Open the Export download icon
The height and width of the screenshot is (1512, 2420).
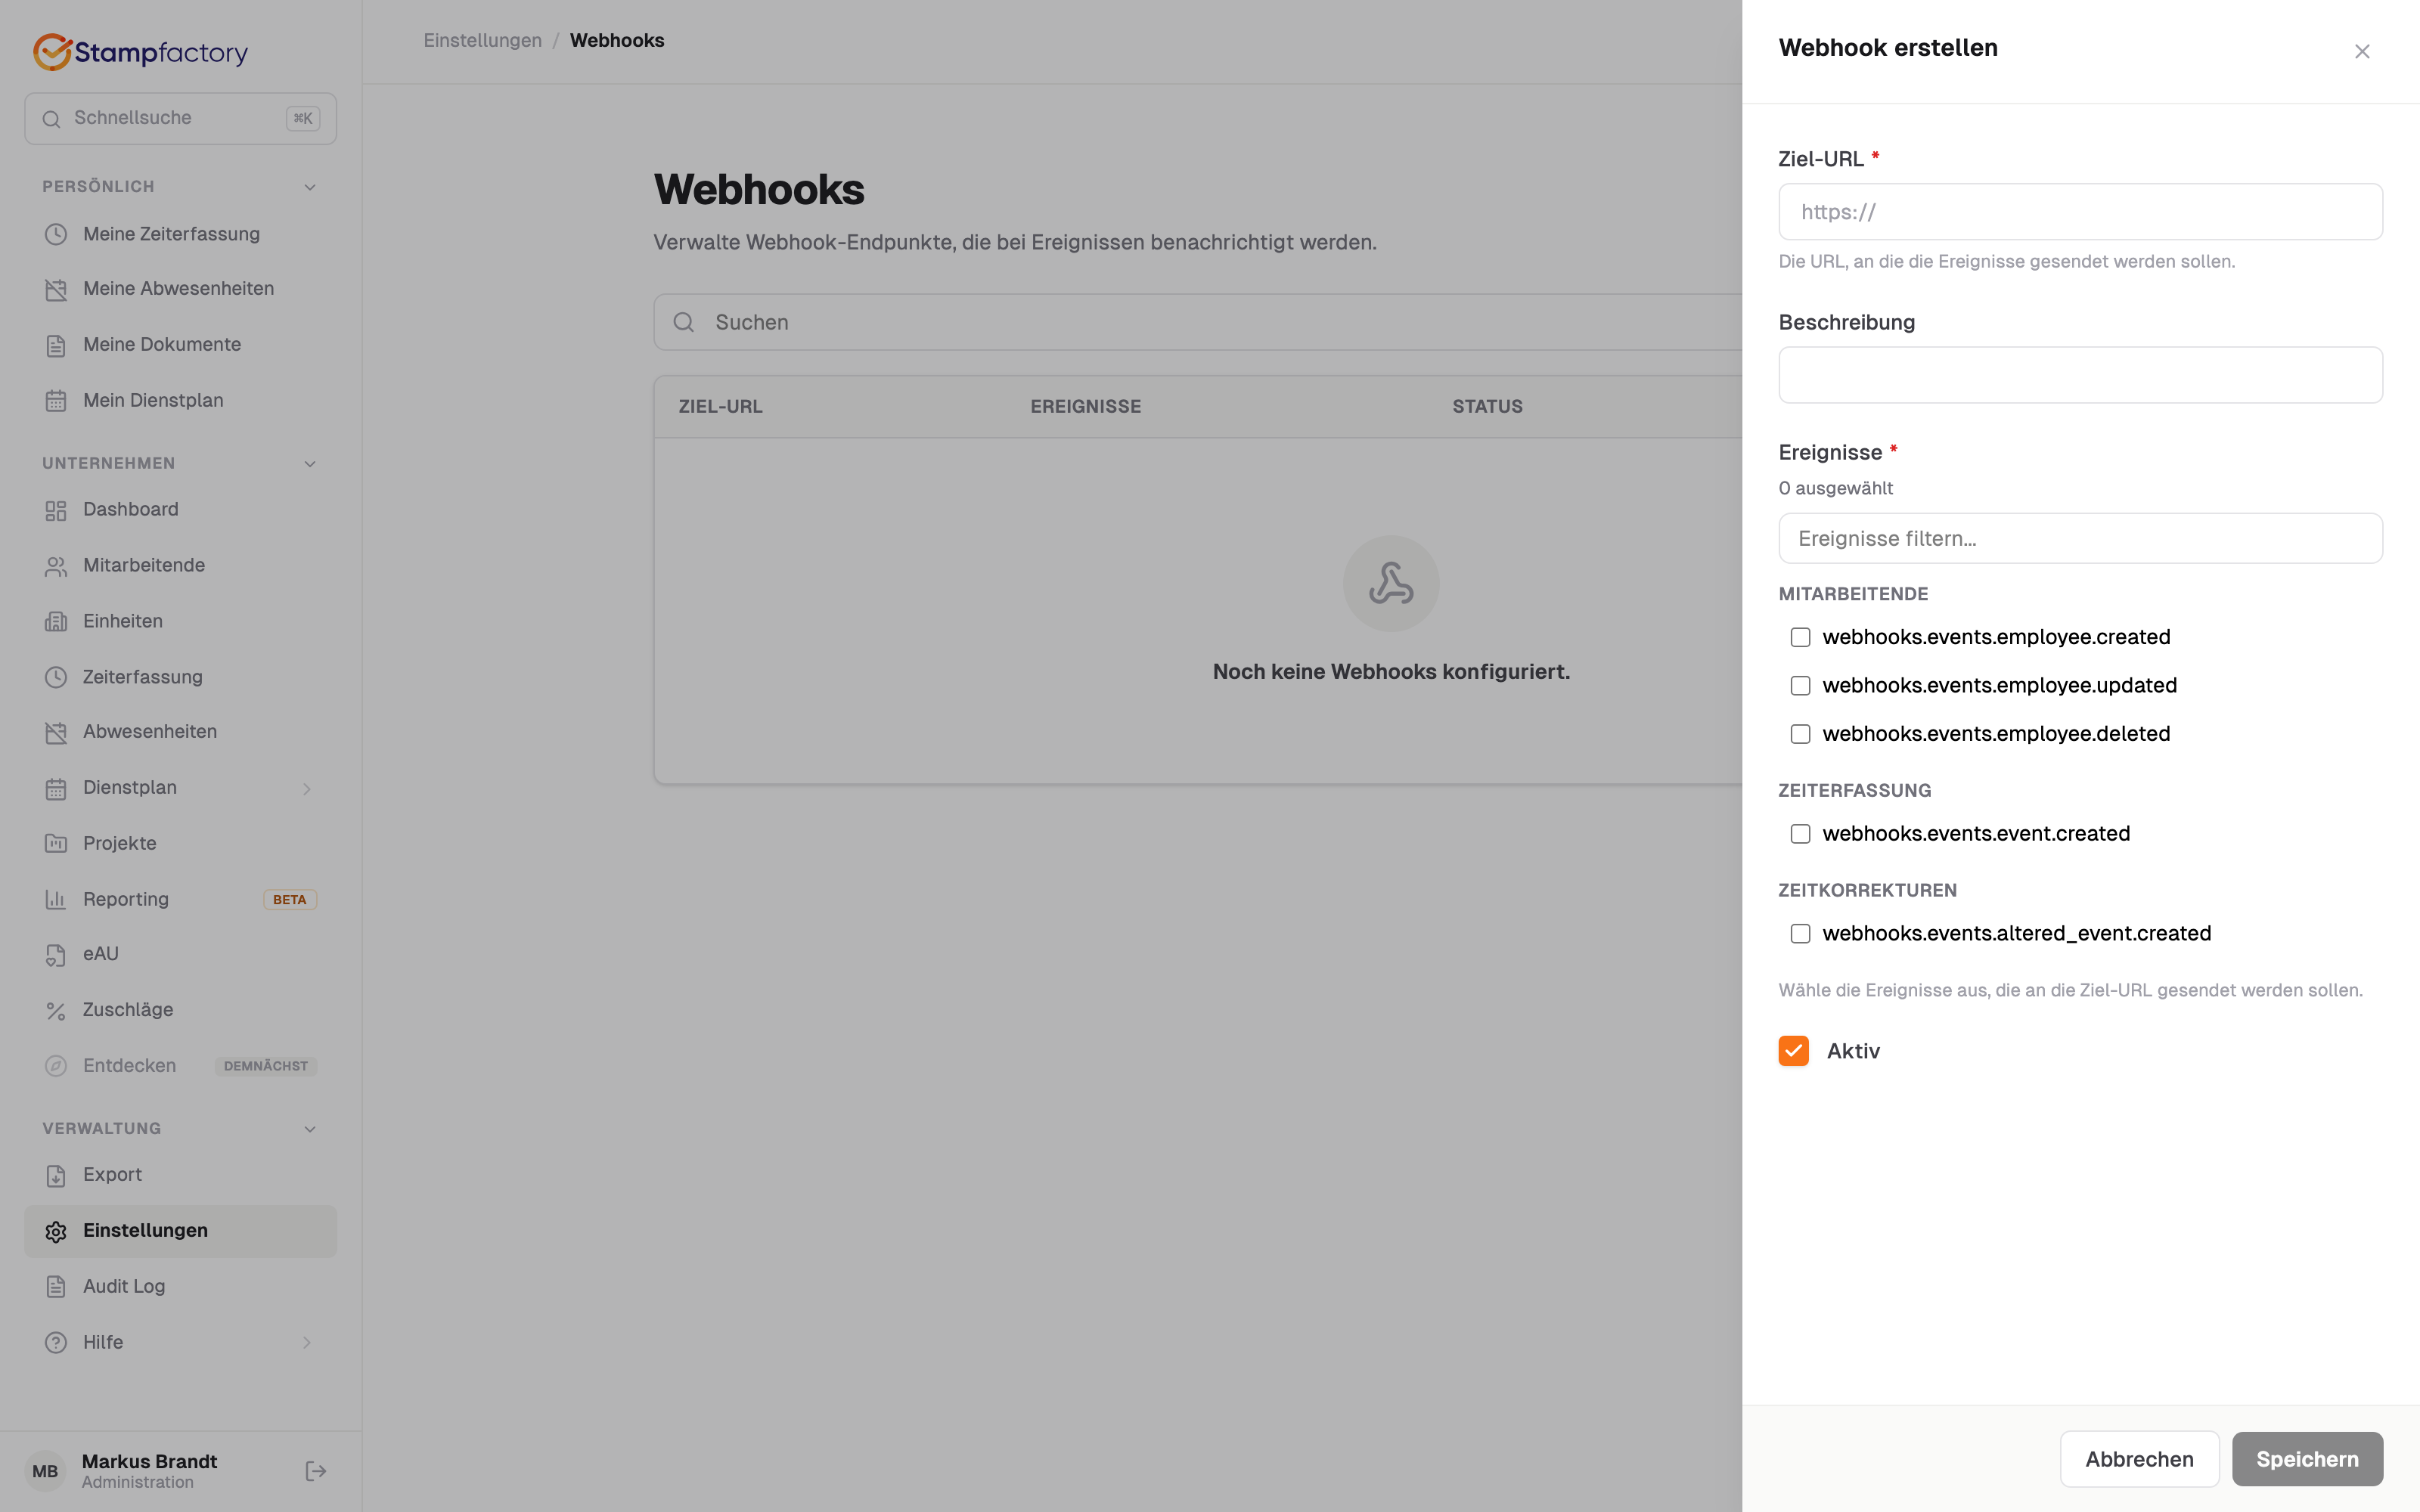(x=56, y=1175)
